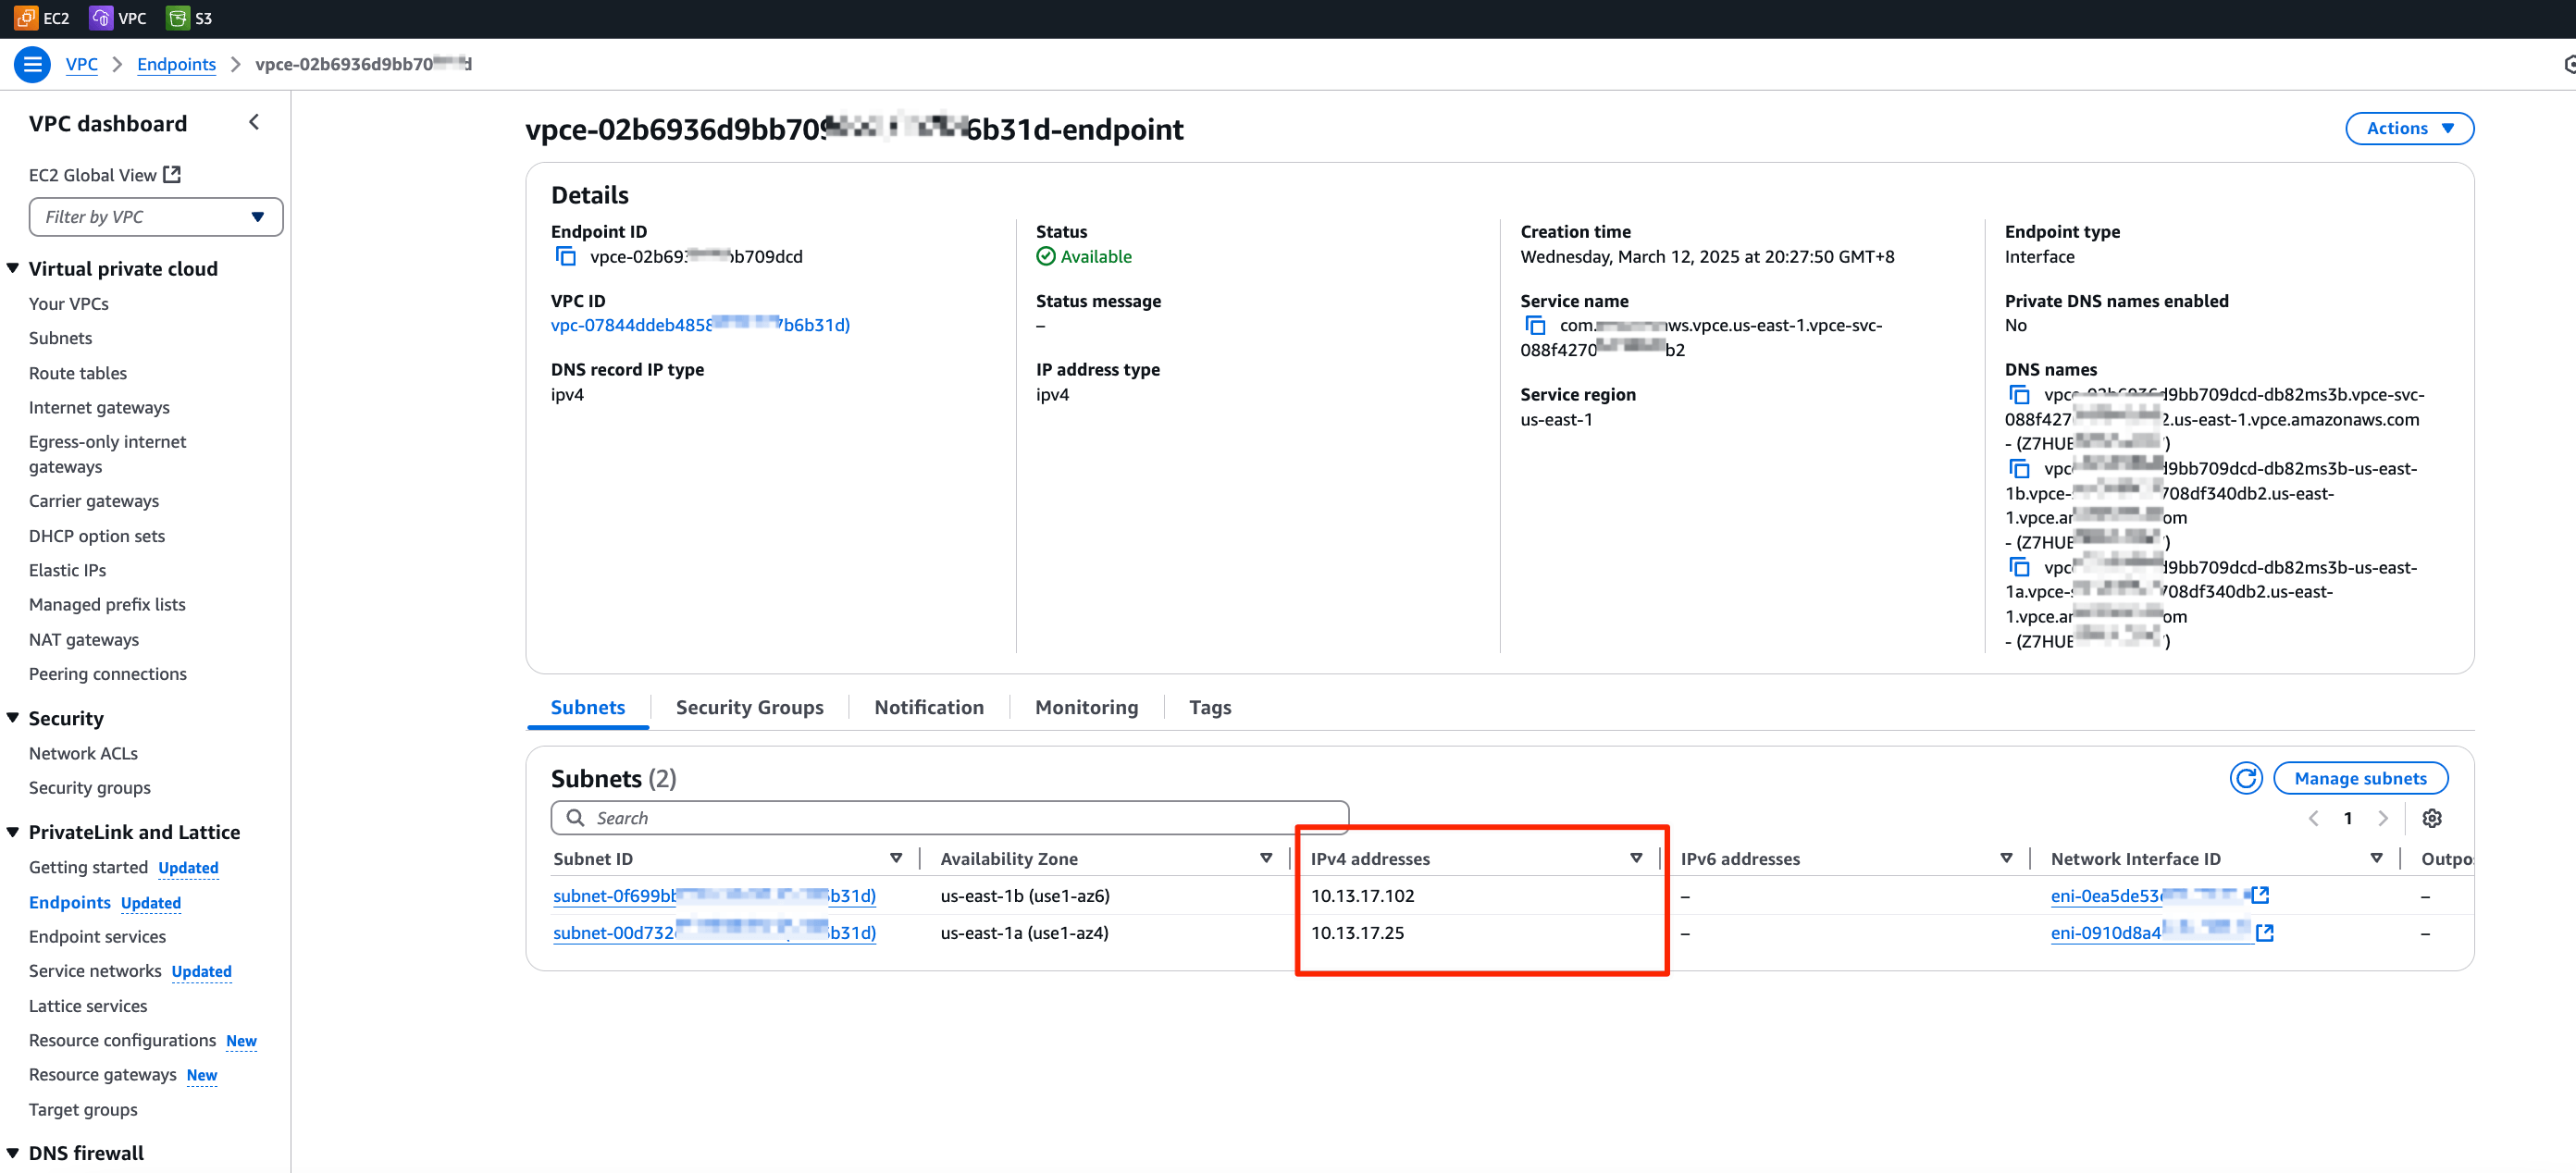Refresh the Subnets table
Image resolution: width=2576 pixels, height=1173 pixels.
[2246, 778]
